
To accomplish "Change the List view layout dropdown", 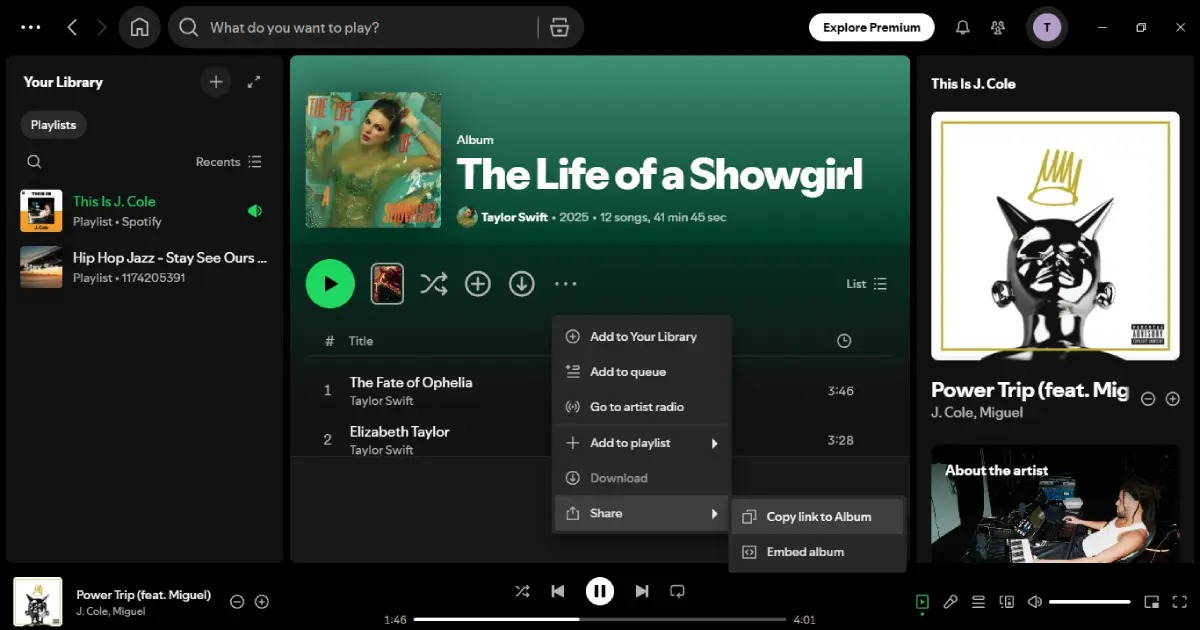I will tap(866, 283).
